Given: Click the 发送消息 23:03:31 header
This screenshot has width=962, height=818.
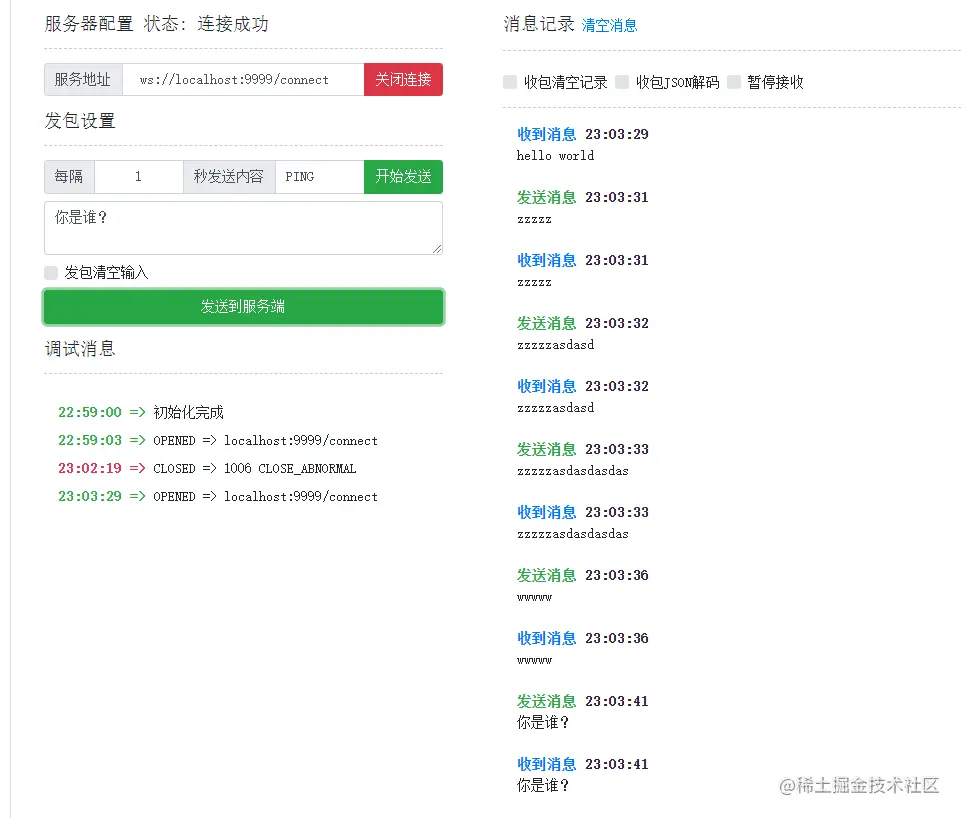Looking at the screenshot, I should [x=582, y=197].
